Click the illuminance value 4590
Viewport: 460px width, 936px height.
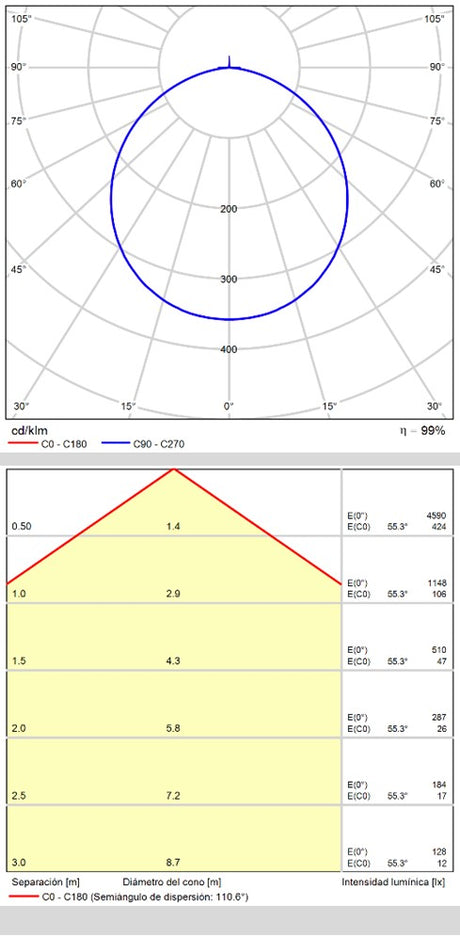click(437, 515)
